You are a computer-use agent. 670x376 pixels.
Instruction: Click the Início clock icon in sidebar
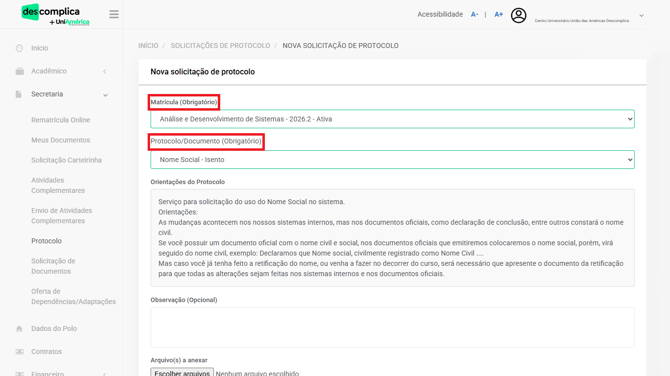click(x=19, y=48)
